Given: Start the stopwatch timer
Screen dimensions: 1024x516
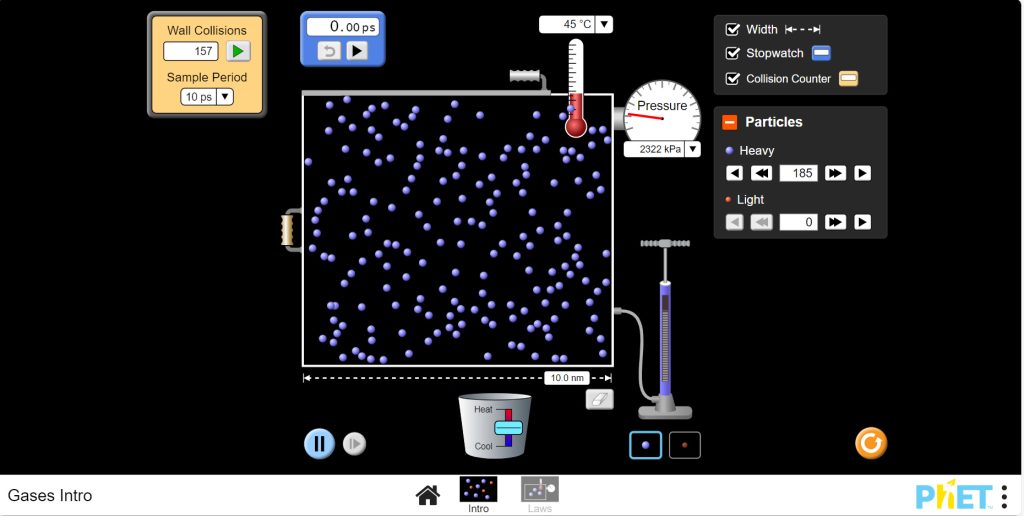Looking at the screenshot, I should (x=357, y=51).
